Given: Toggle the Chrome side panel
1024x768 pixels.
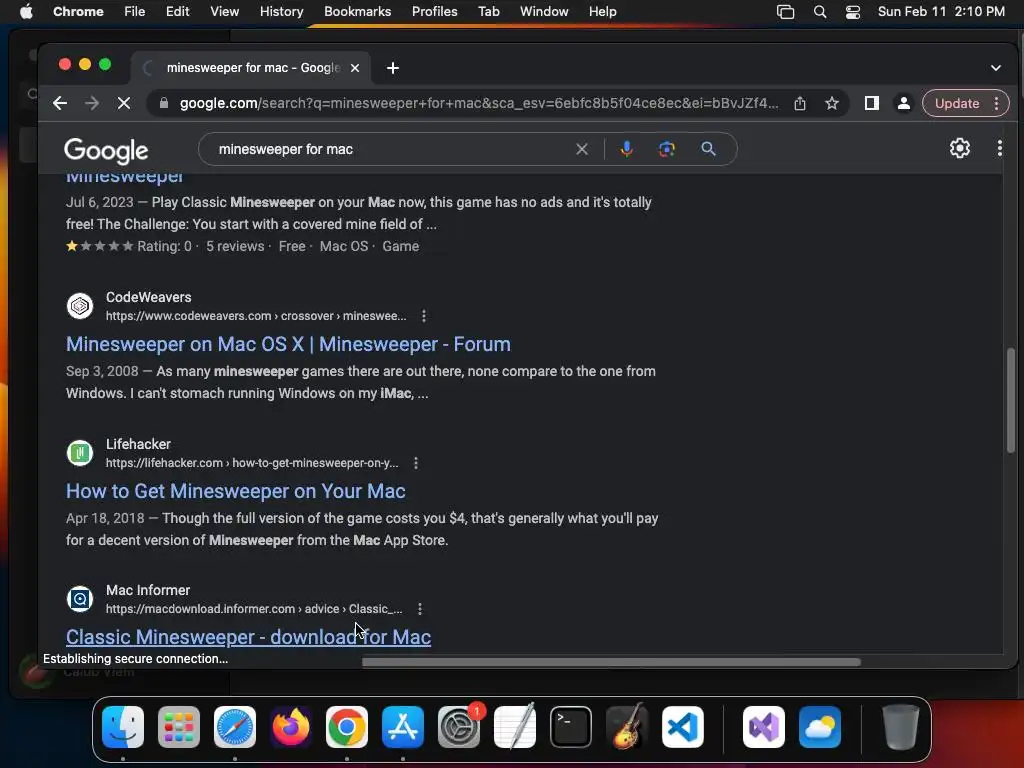Looking at the screenshot, I should point(871,103).
